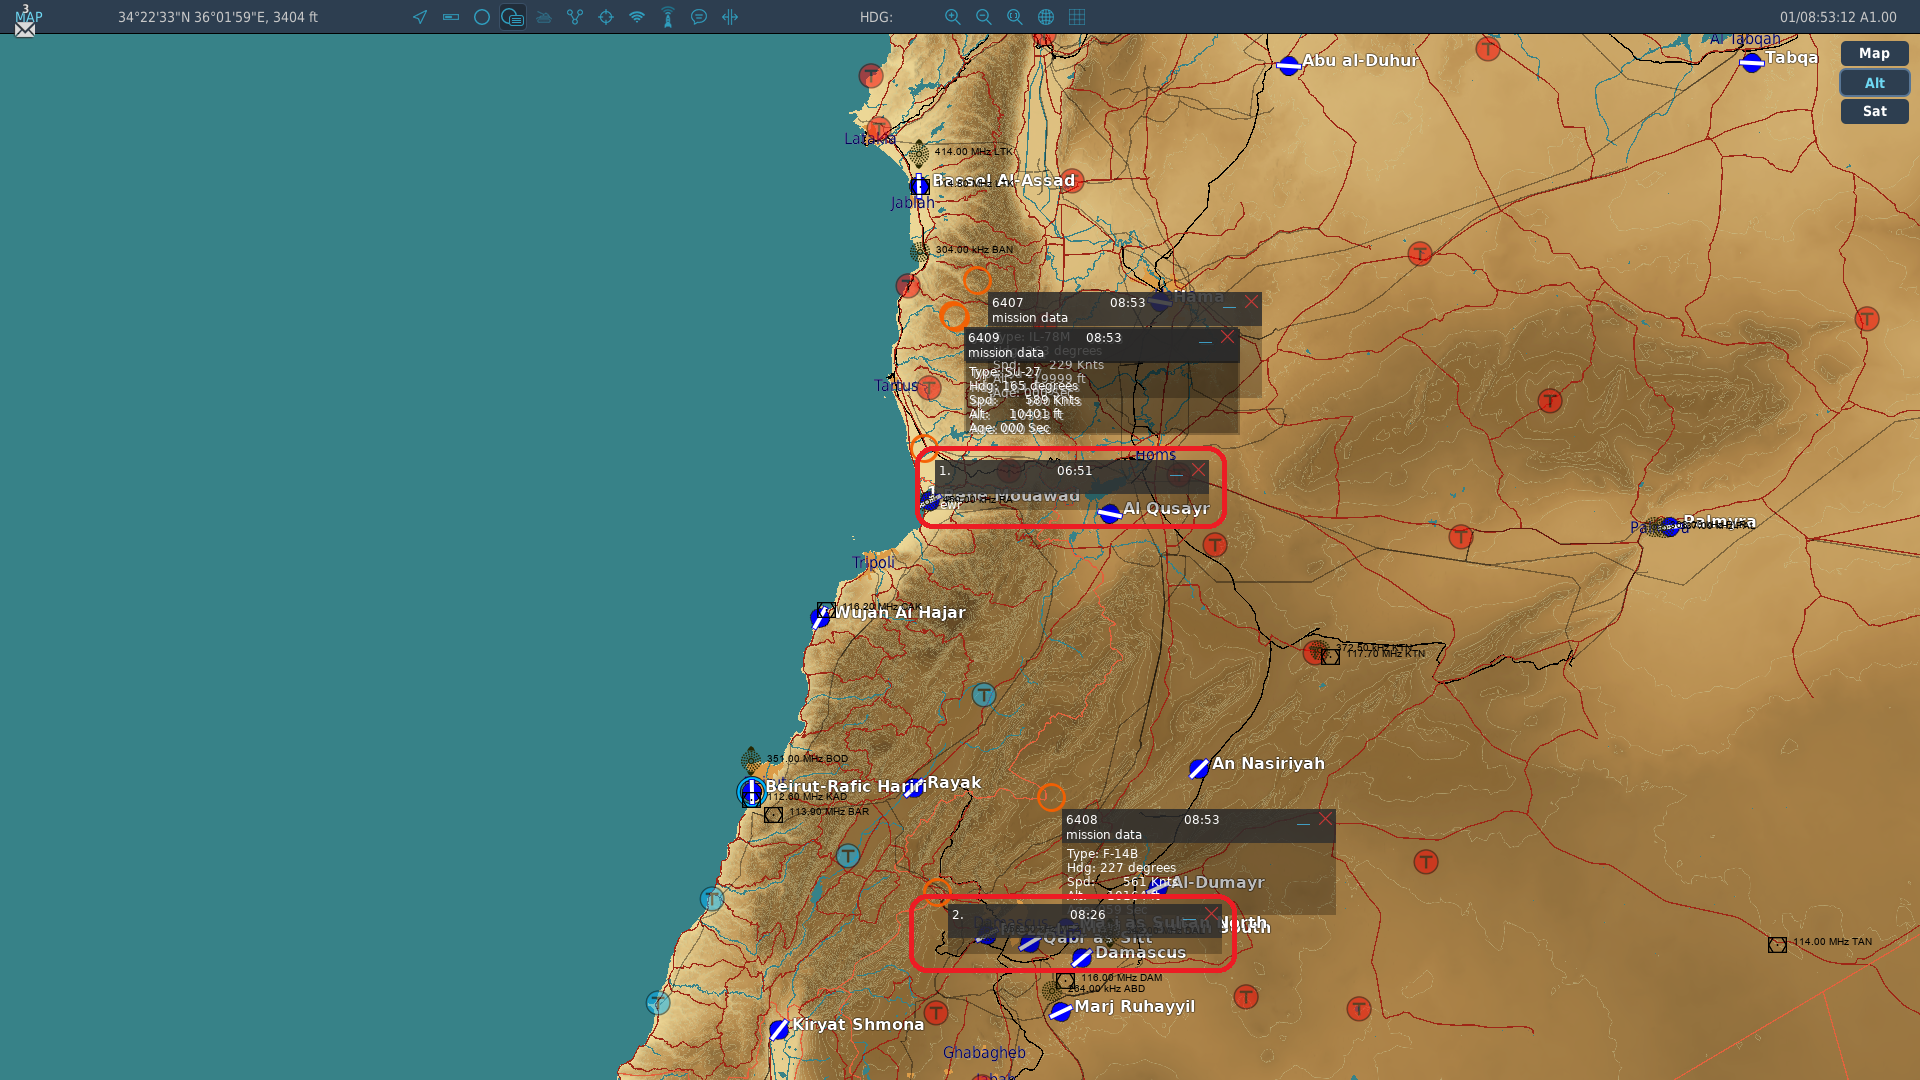Viewport: 1920px width, 1080px height.
Task: Click the 414.00 MHz LTK beacon icon
Action: tap(919, 154)
